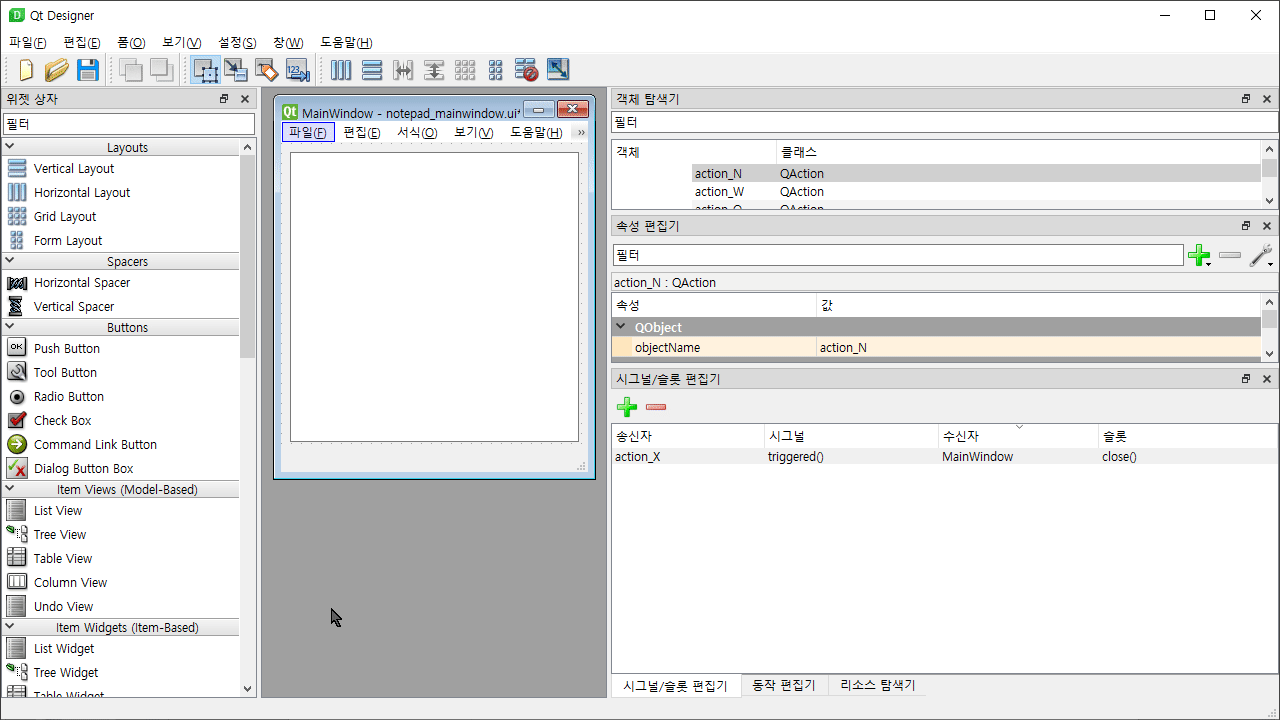The width and height of the screenshot is (1280, 720).
Task: Remove connection with red minus in signal/slot editor
Action: pyautogui.click(x=656, y=407)
